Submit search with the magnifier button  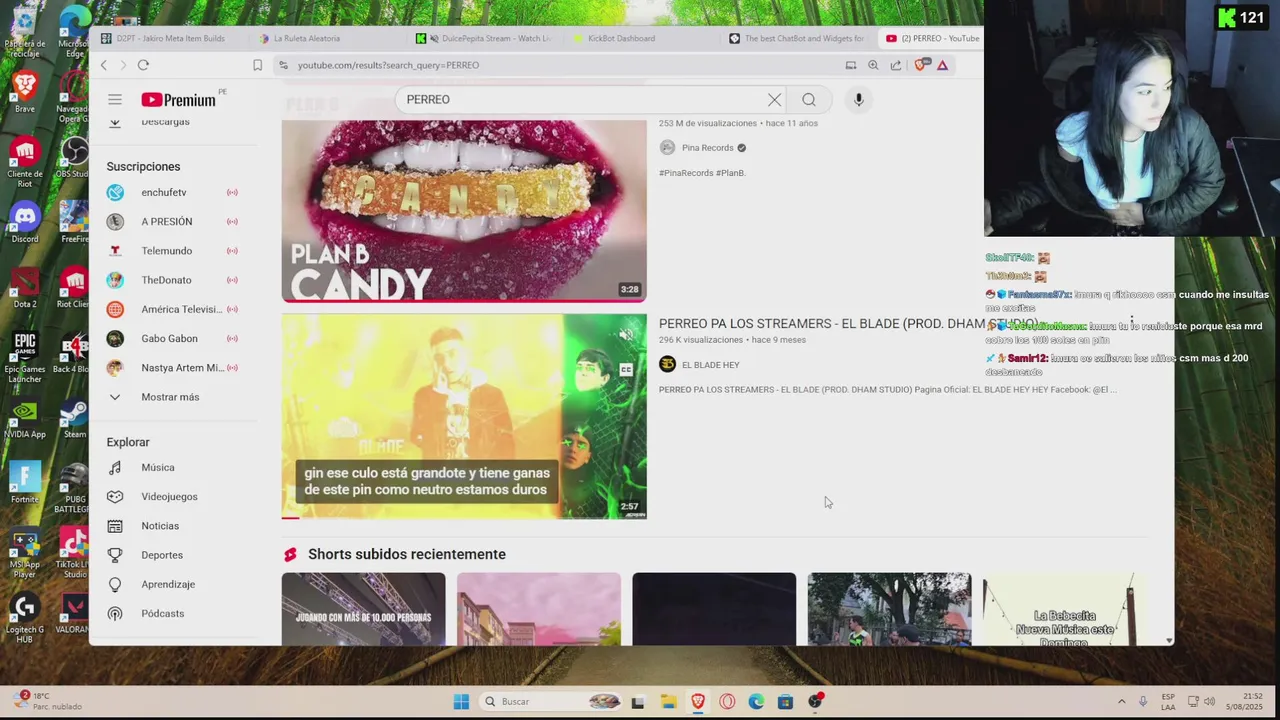[x=809, y=99]
